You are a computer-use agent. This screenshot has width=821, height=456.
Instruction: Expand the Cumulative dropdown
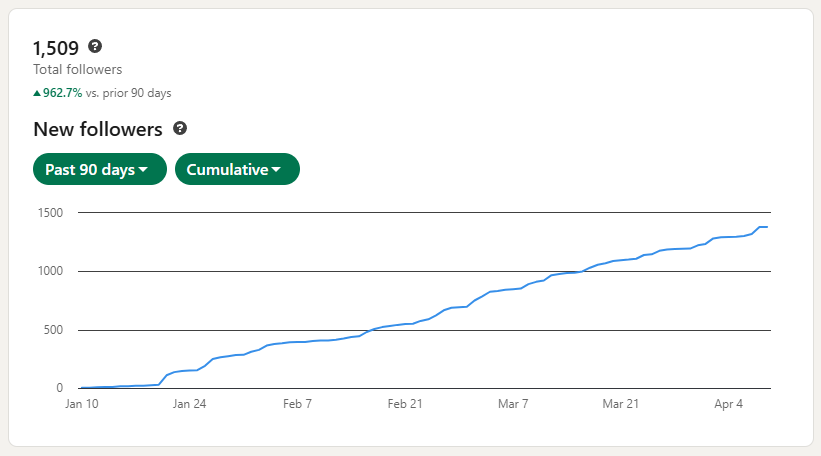point(237,170)
